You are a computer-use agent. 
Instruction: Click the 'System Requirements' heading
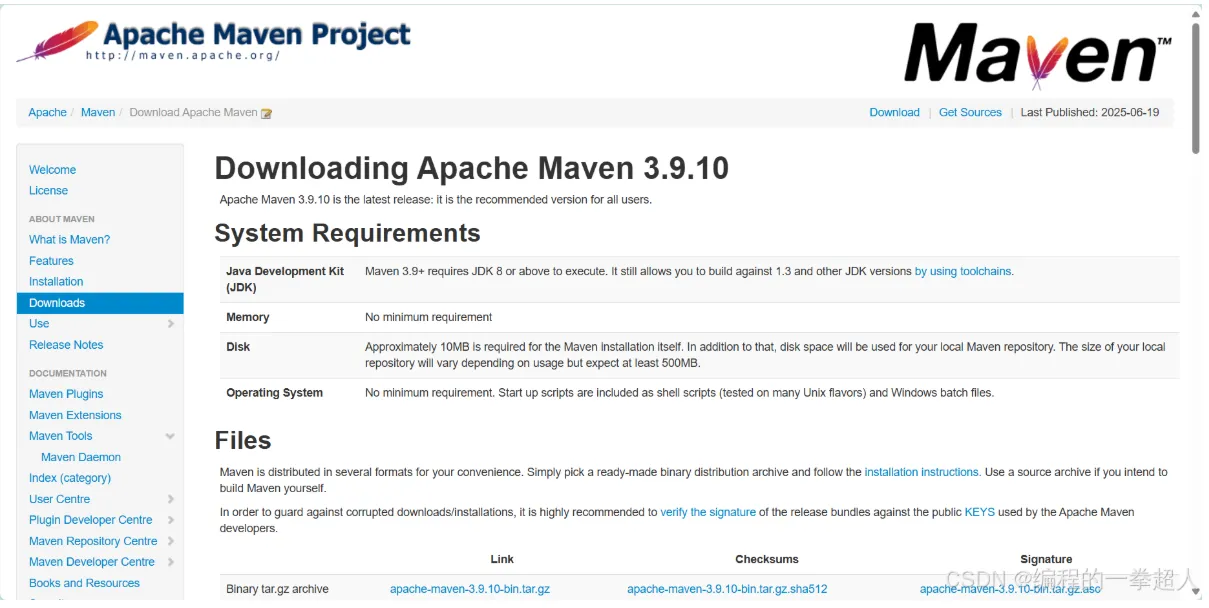click(347, 233)
